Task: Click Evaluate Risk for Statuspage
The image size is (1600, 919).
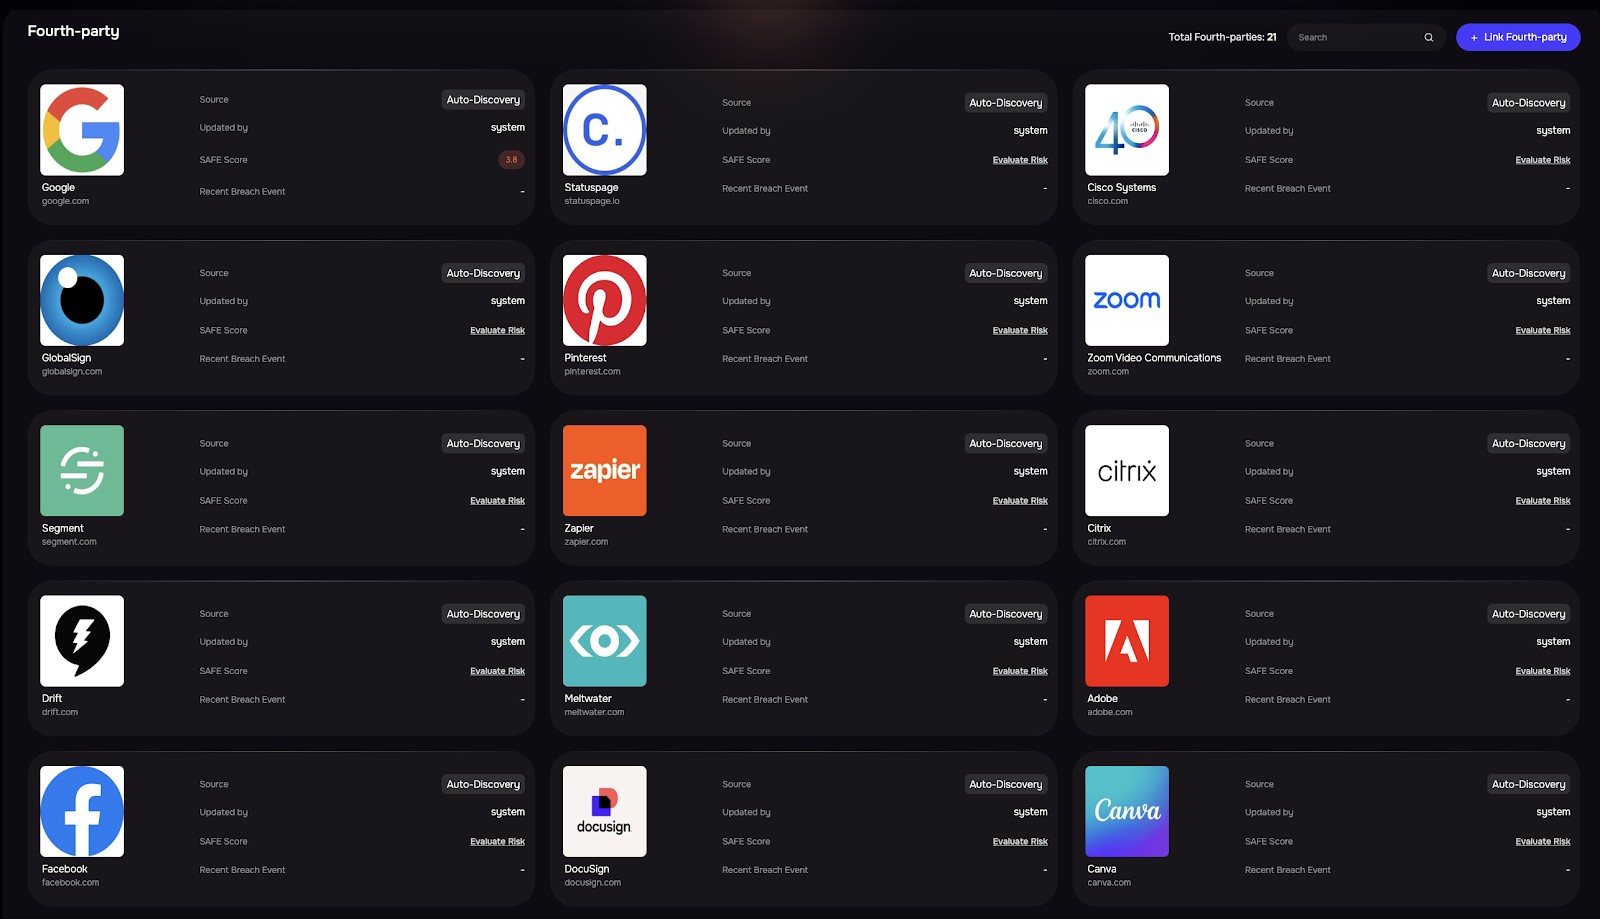Action: click(1020, 160)
